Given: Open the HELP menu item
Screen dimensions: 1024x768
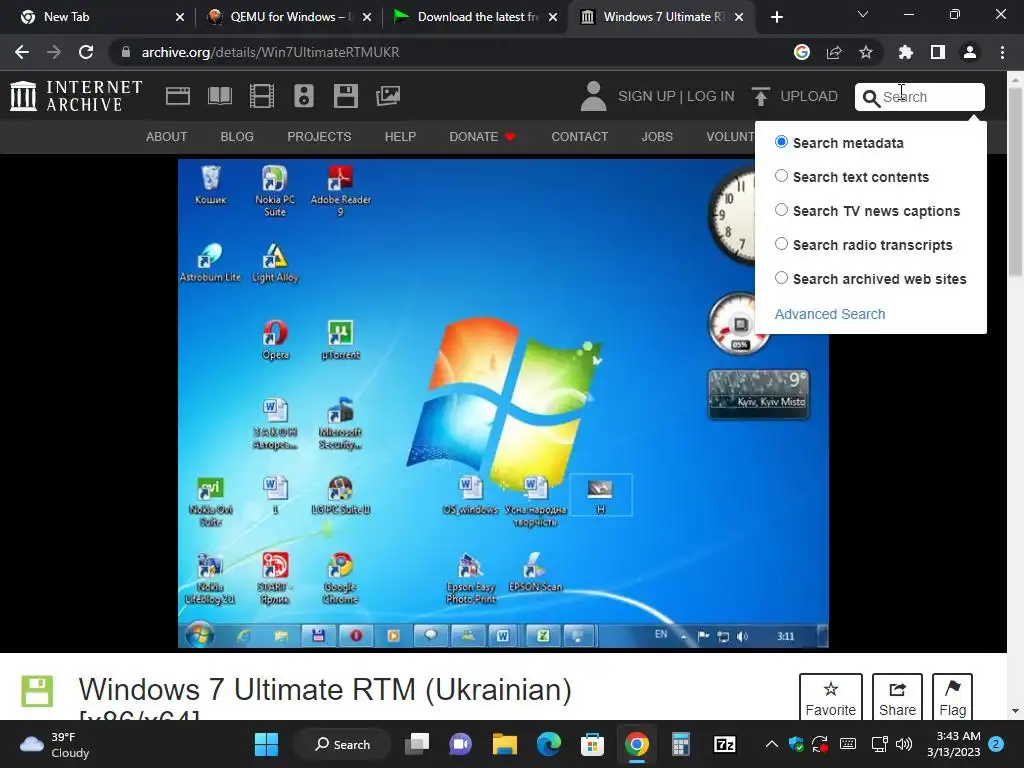Looking at the screenshot, I should [x=400, y=136].
